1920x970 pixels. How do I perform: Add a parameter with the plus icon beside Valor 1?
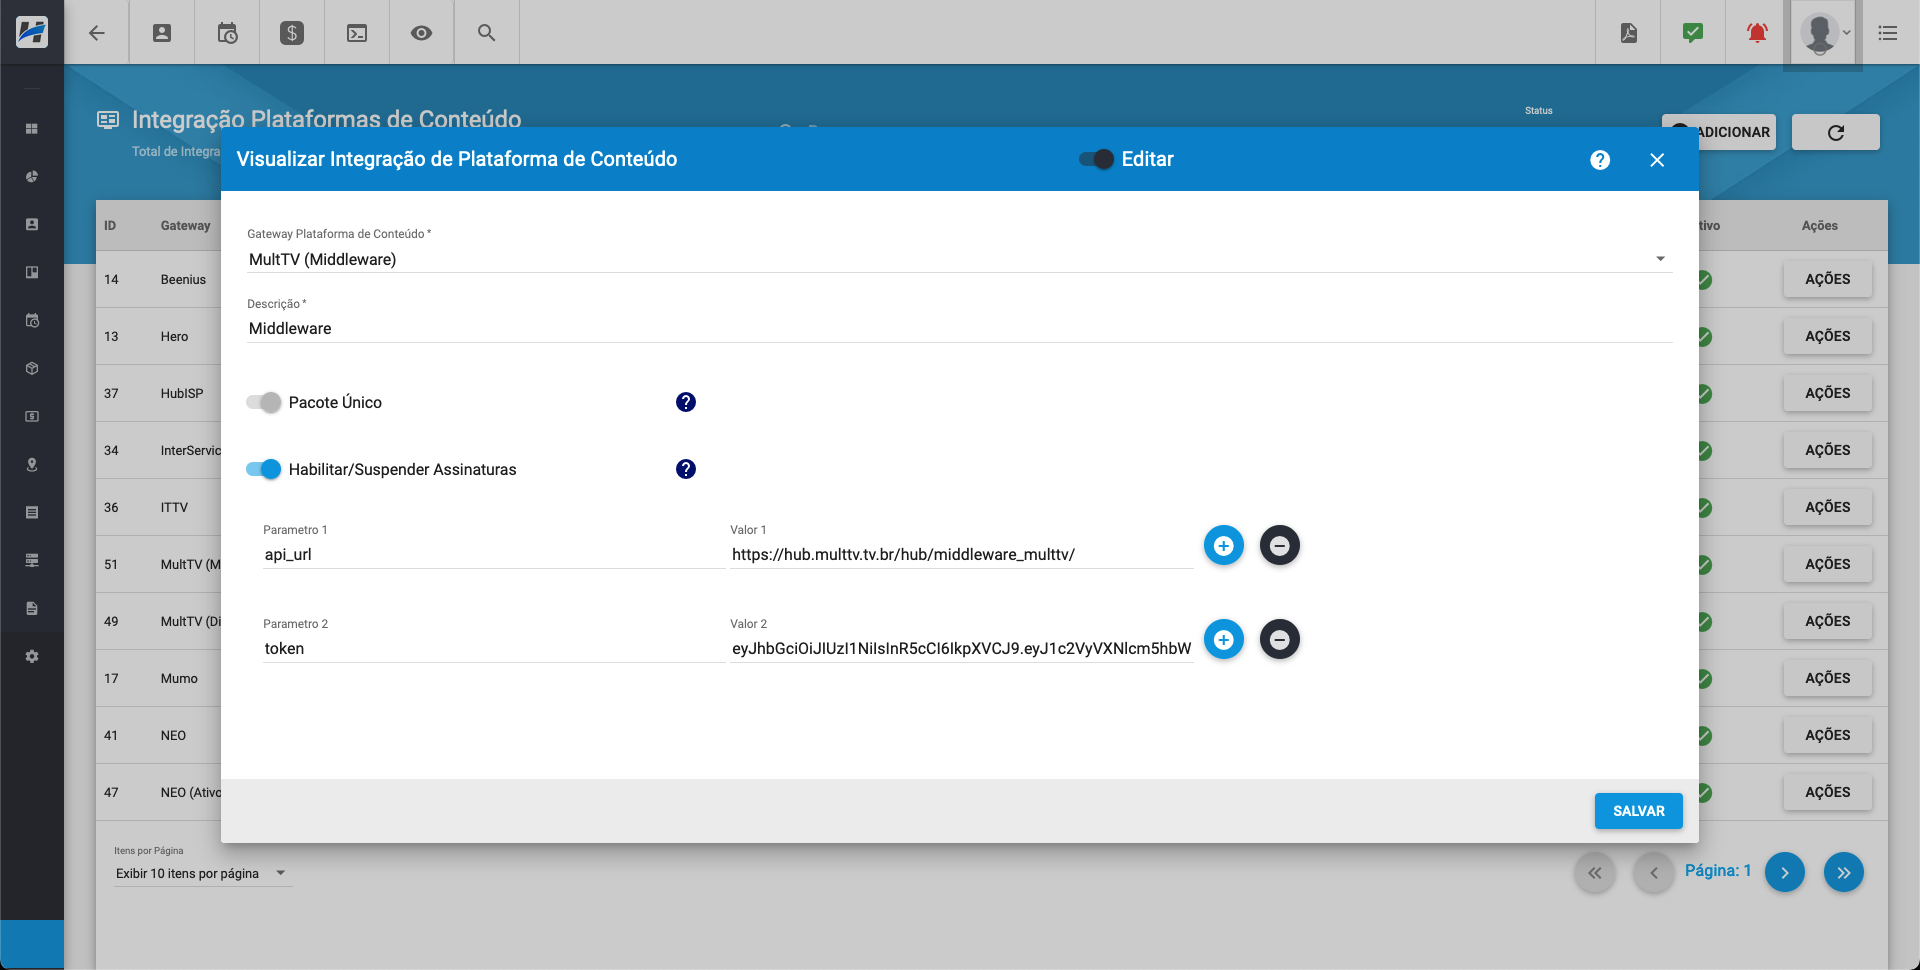[x=1224, y=545]
